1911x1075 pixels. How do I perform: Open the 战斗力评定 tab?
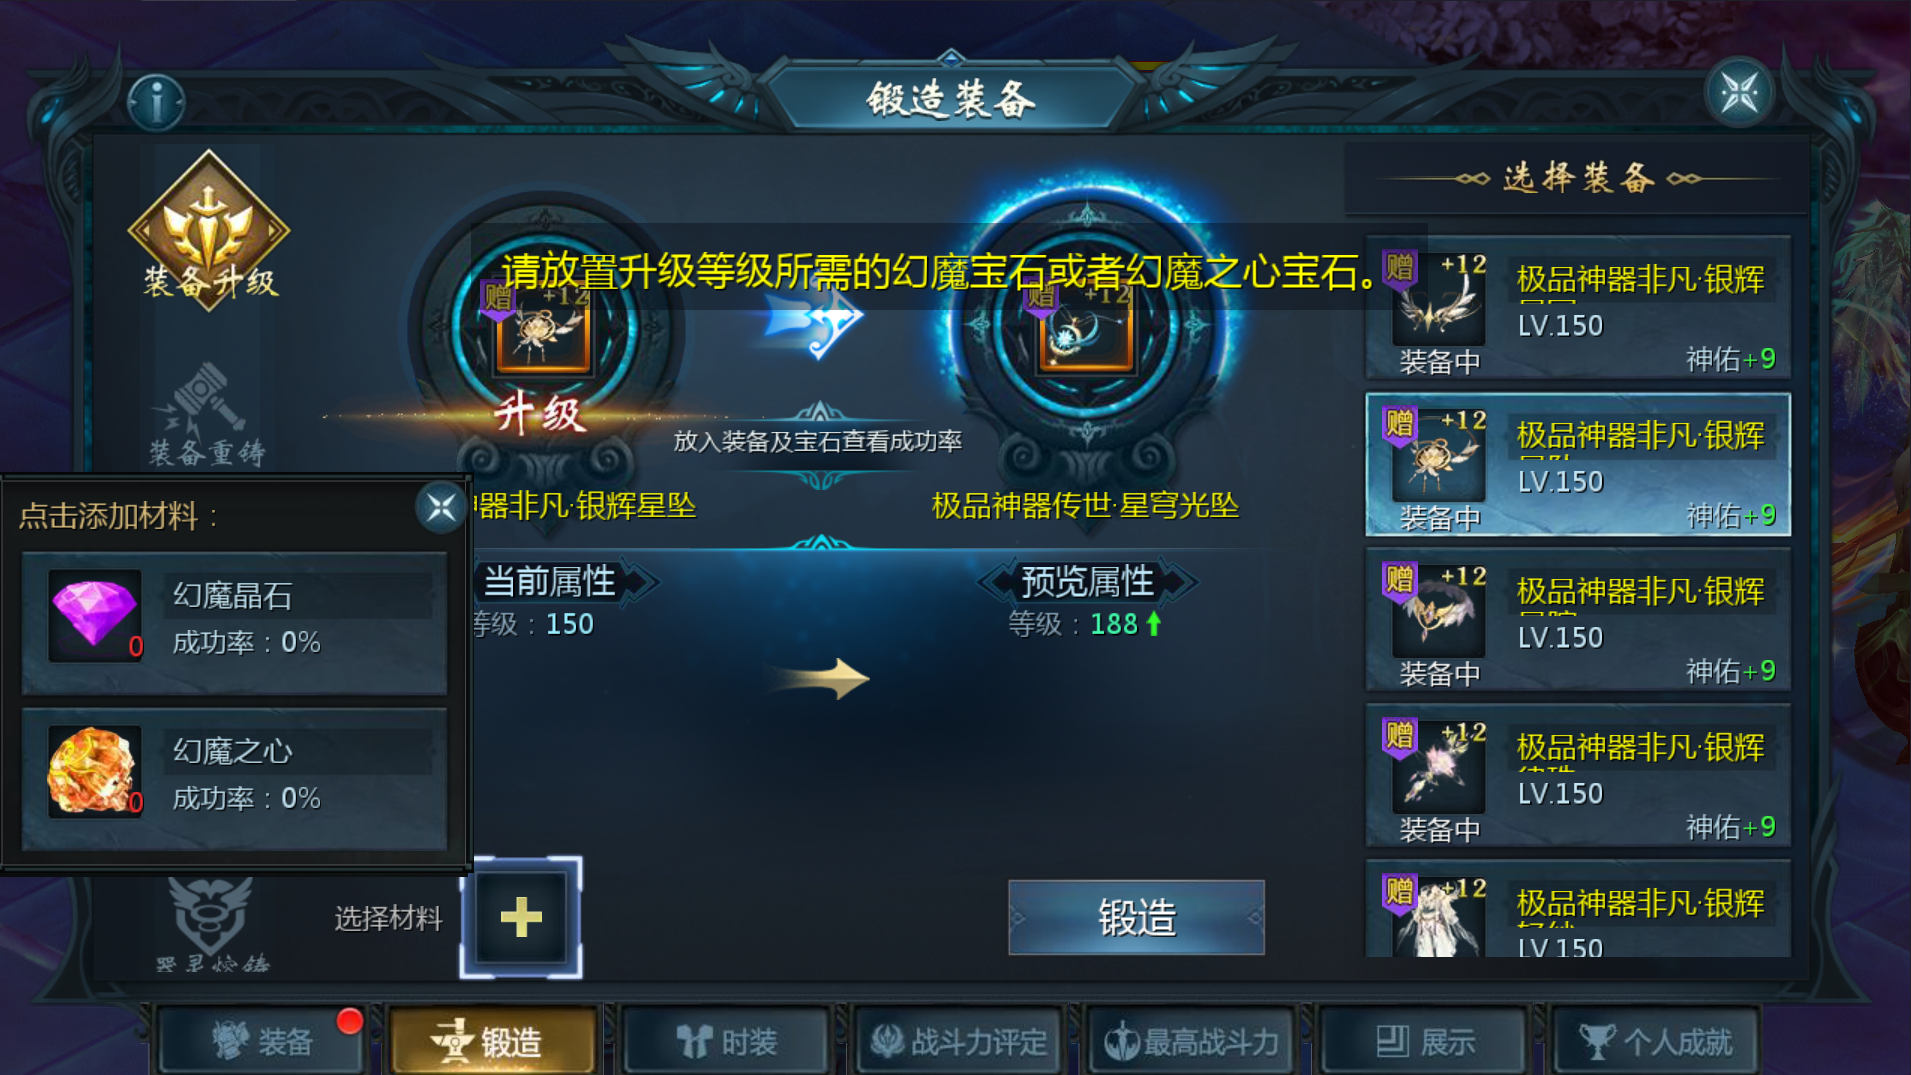[x=959, y=1041]
